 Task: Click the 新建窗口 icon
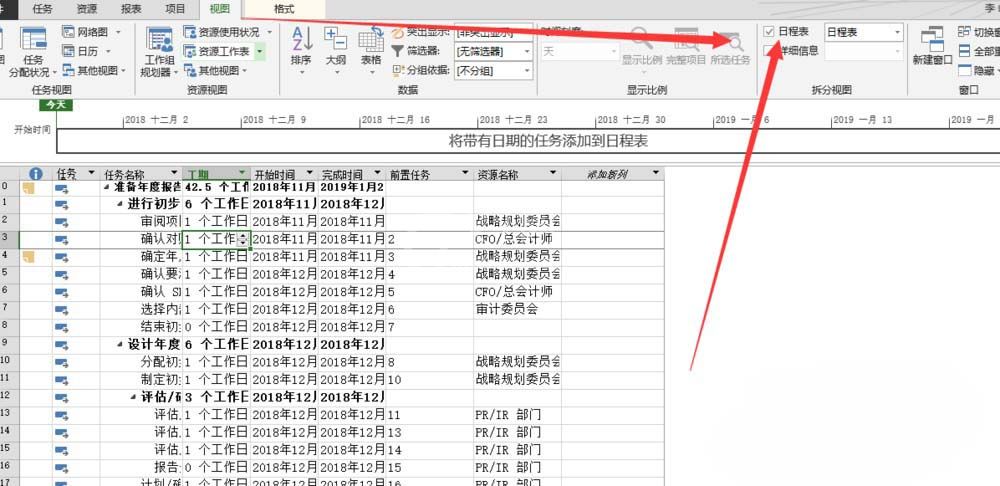pyautogui.click(x=932, y=39)
